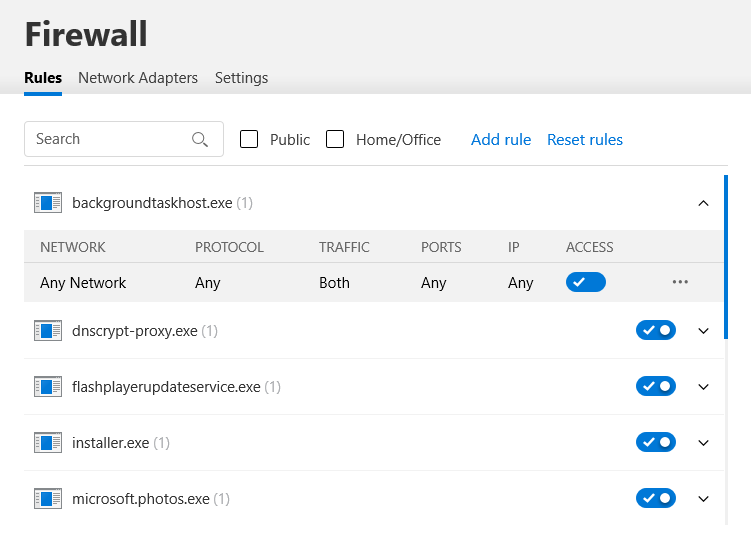Click the installer.exe app icon

tap(48, 443)
